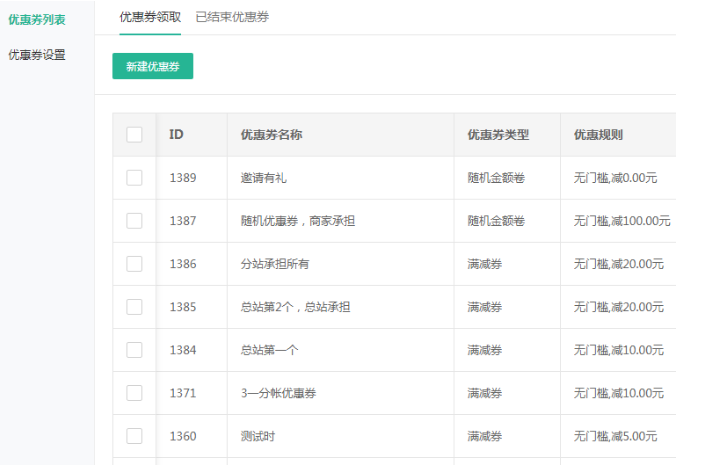The height and width of the screenshot is (473, 708).
Task: Open 优惠券设置 in the sidebar
Action: coord(37,55)
